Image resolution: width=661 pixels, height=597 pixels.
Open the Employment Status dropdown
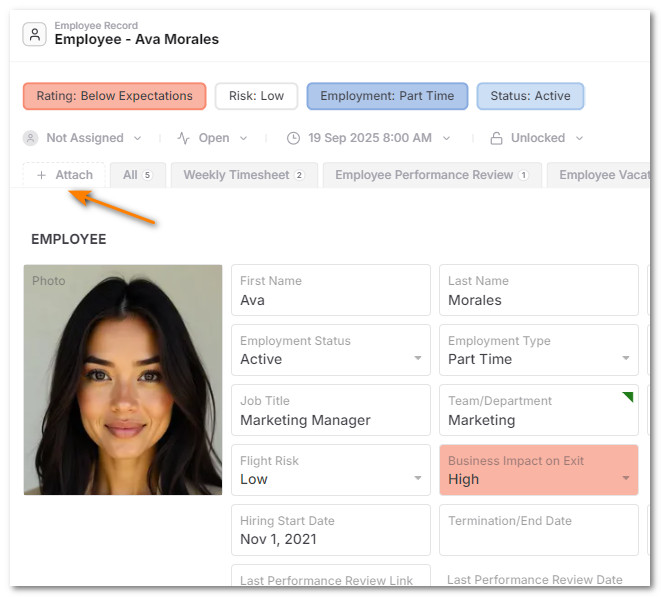click(417, 358)
